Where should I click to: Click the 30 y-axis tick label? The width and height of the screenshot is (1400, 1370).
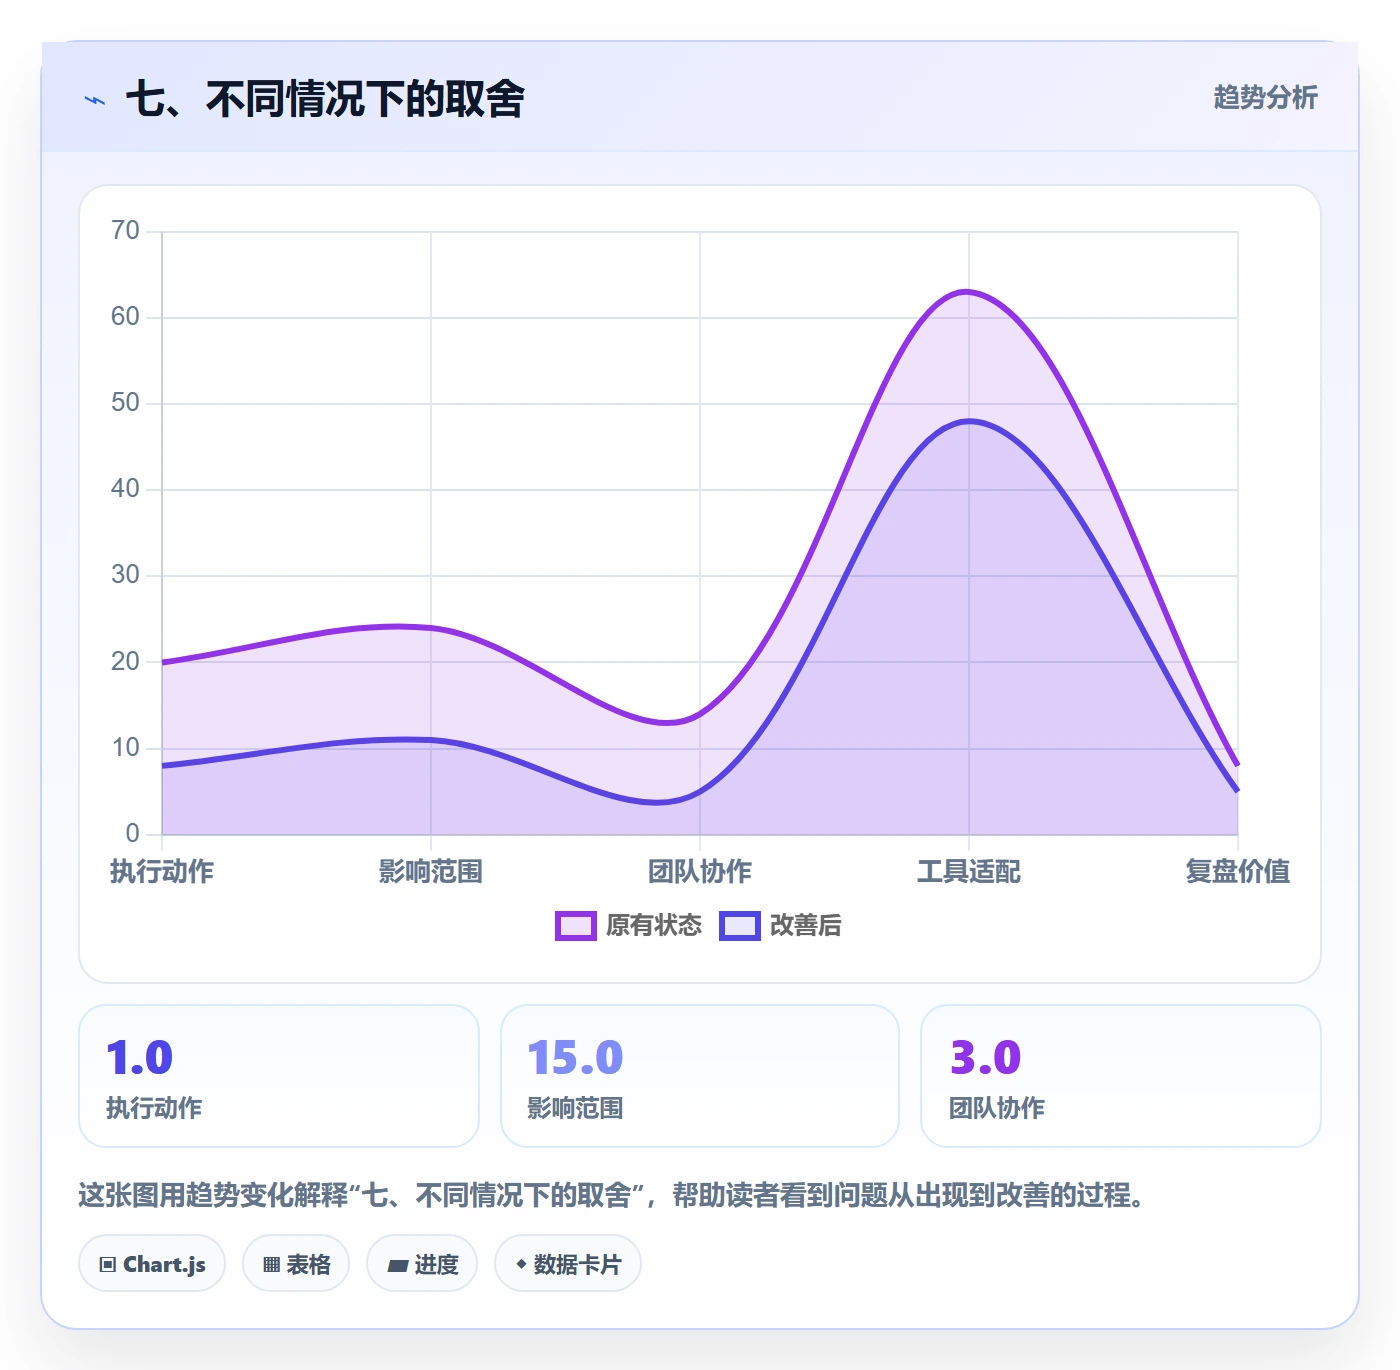coord(125,575)
